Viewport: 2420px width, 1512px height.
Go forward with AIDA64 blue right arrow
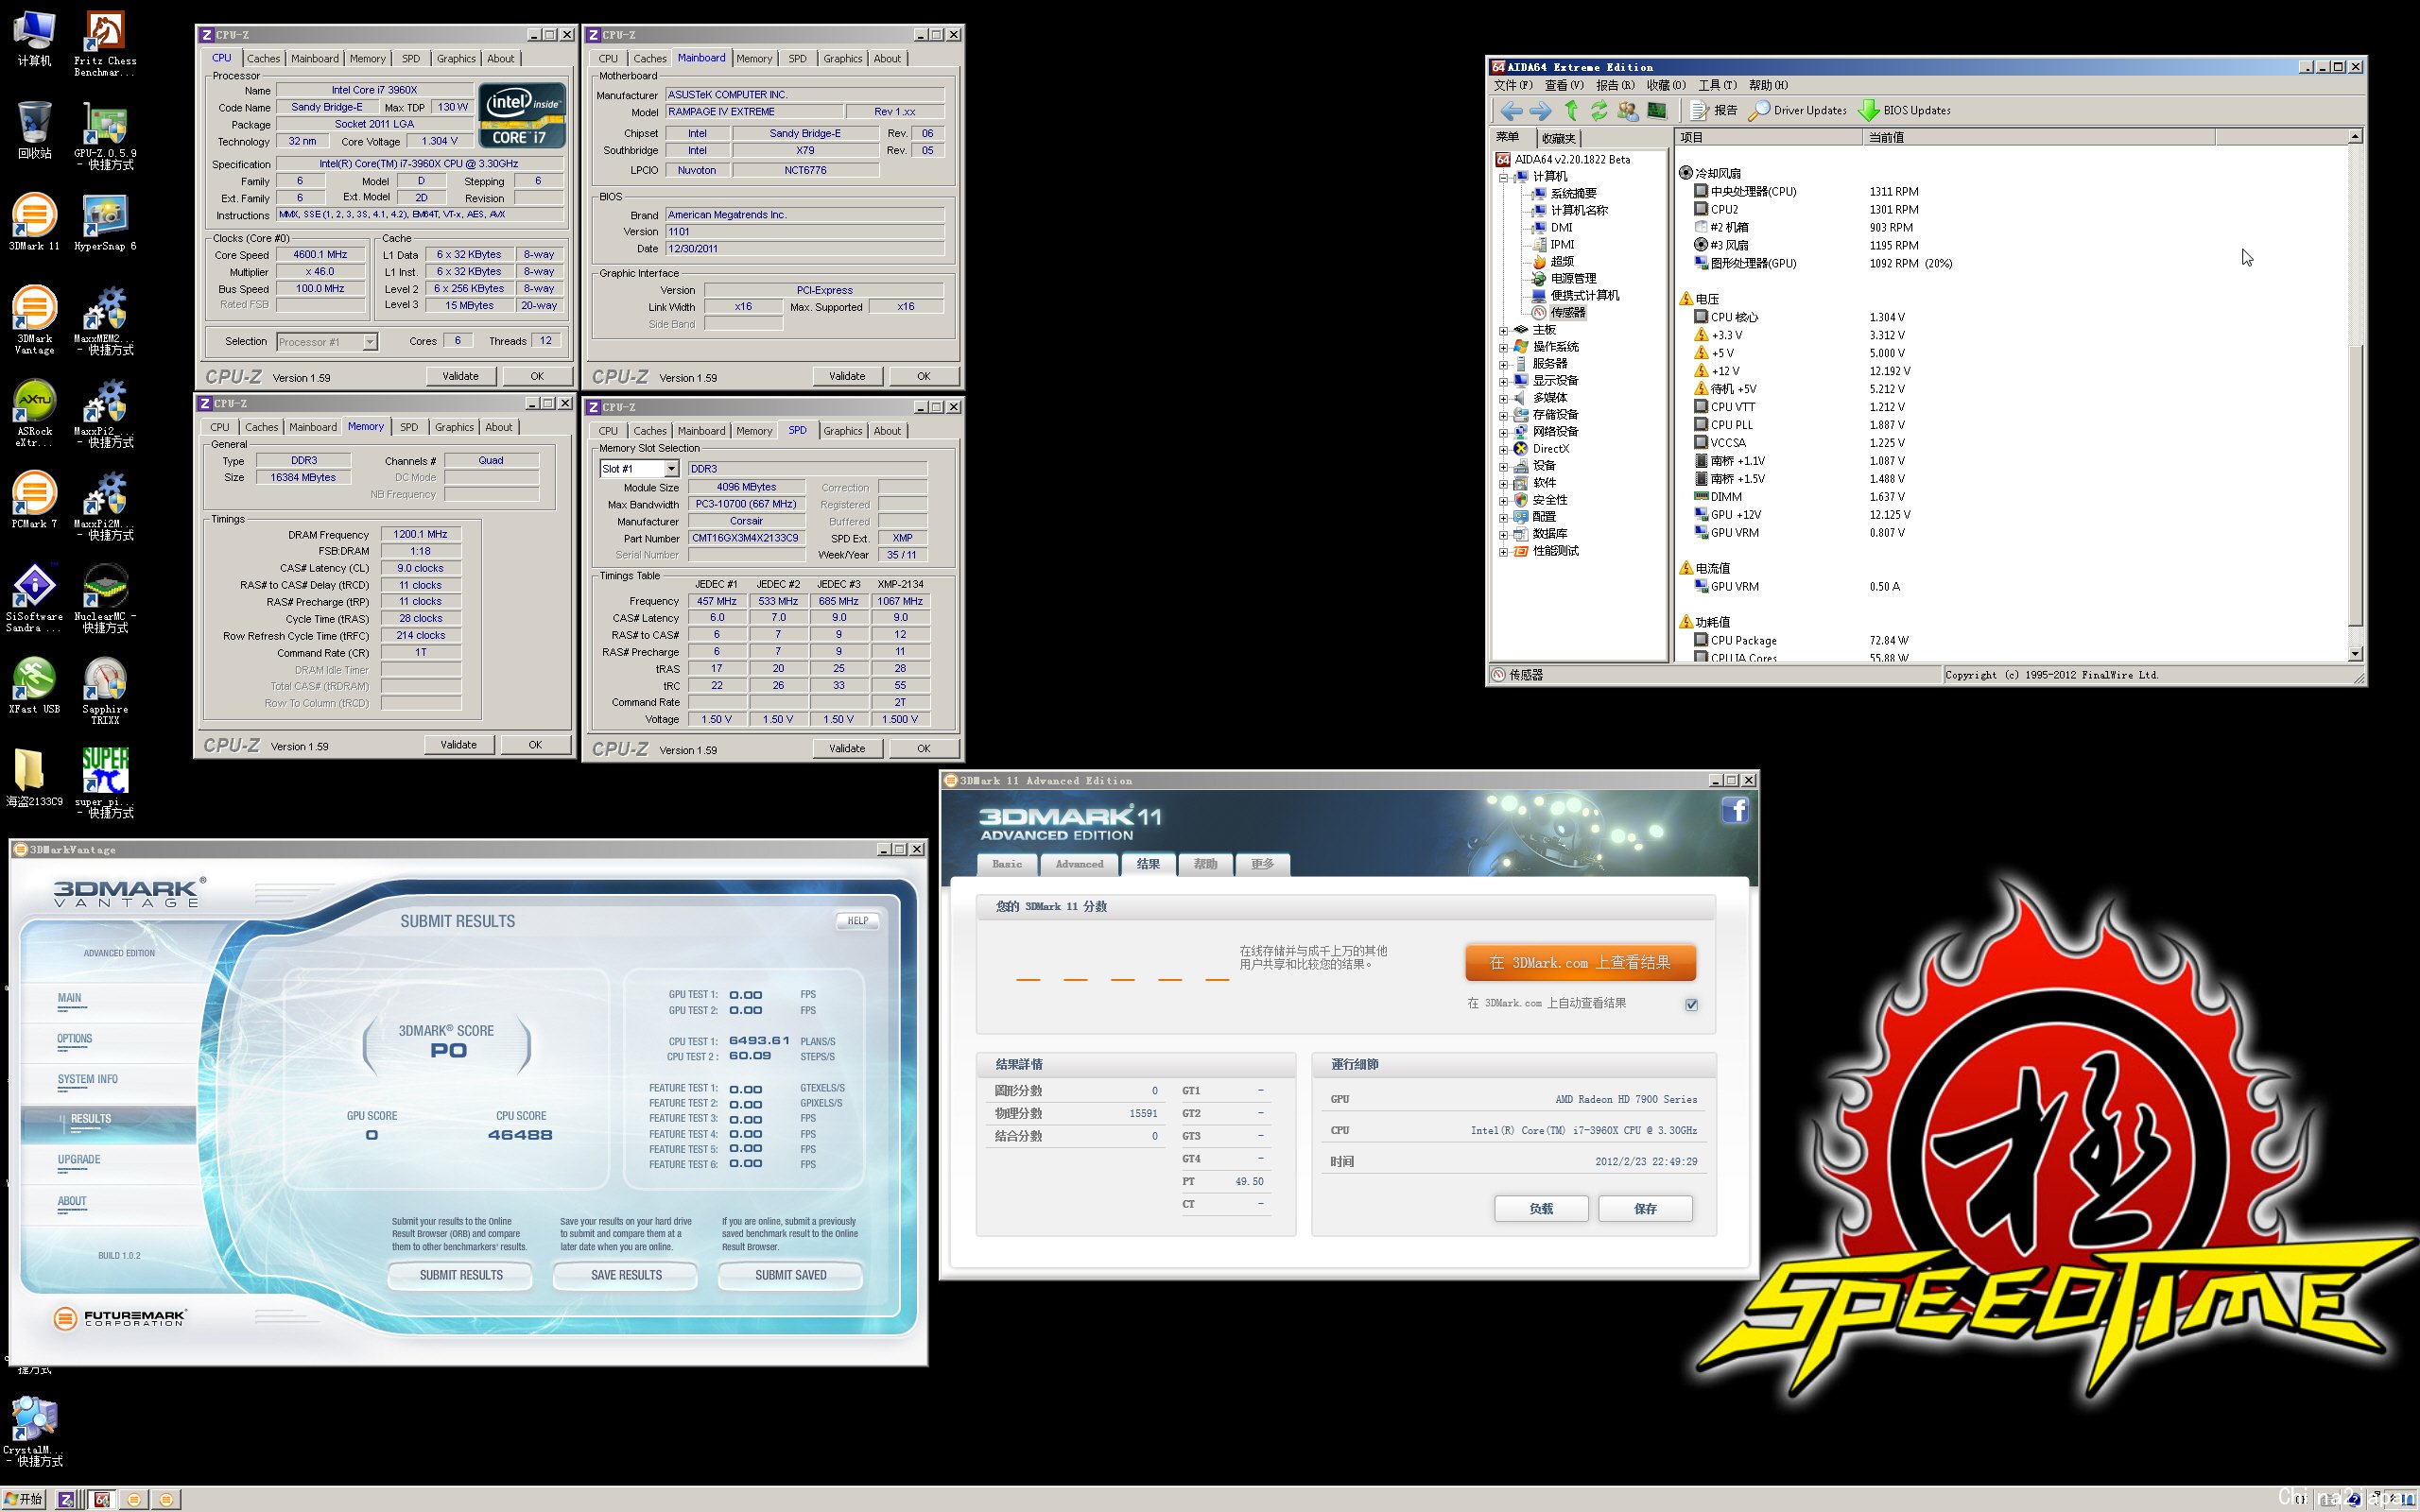[x=1540, y=111]
